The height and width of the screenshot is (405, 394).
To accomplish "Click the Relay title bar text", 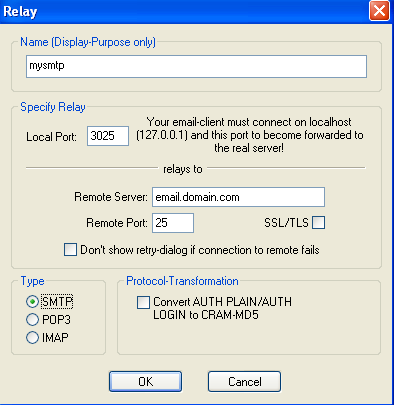I will [20, 12].
